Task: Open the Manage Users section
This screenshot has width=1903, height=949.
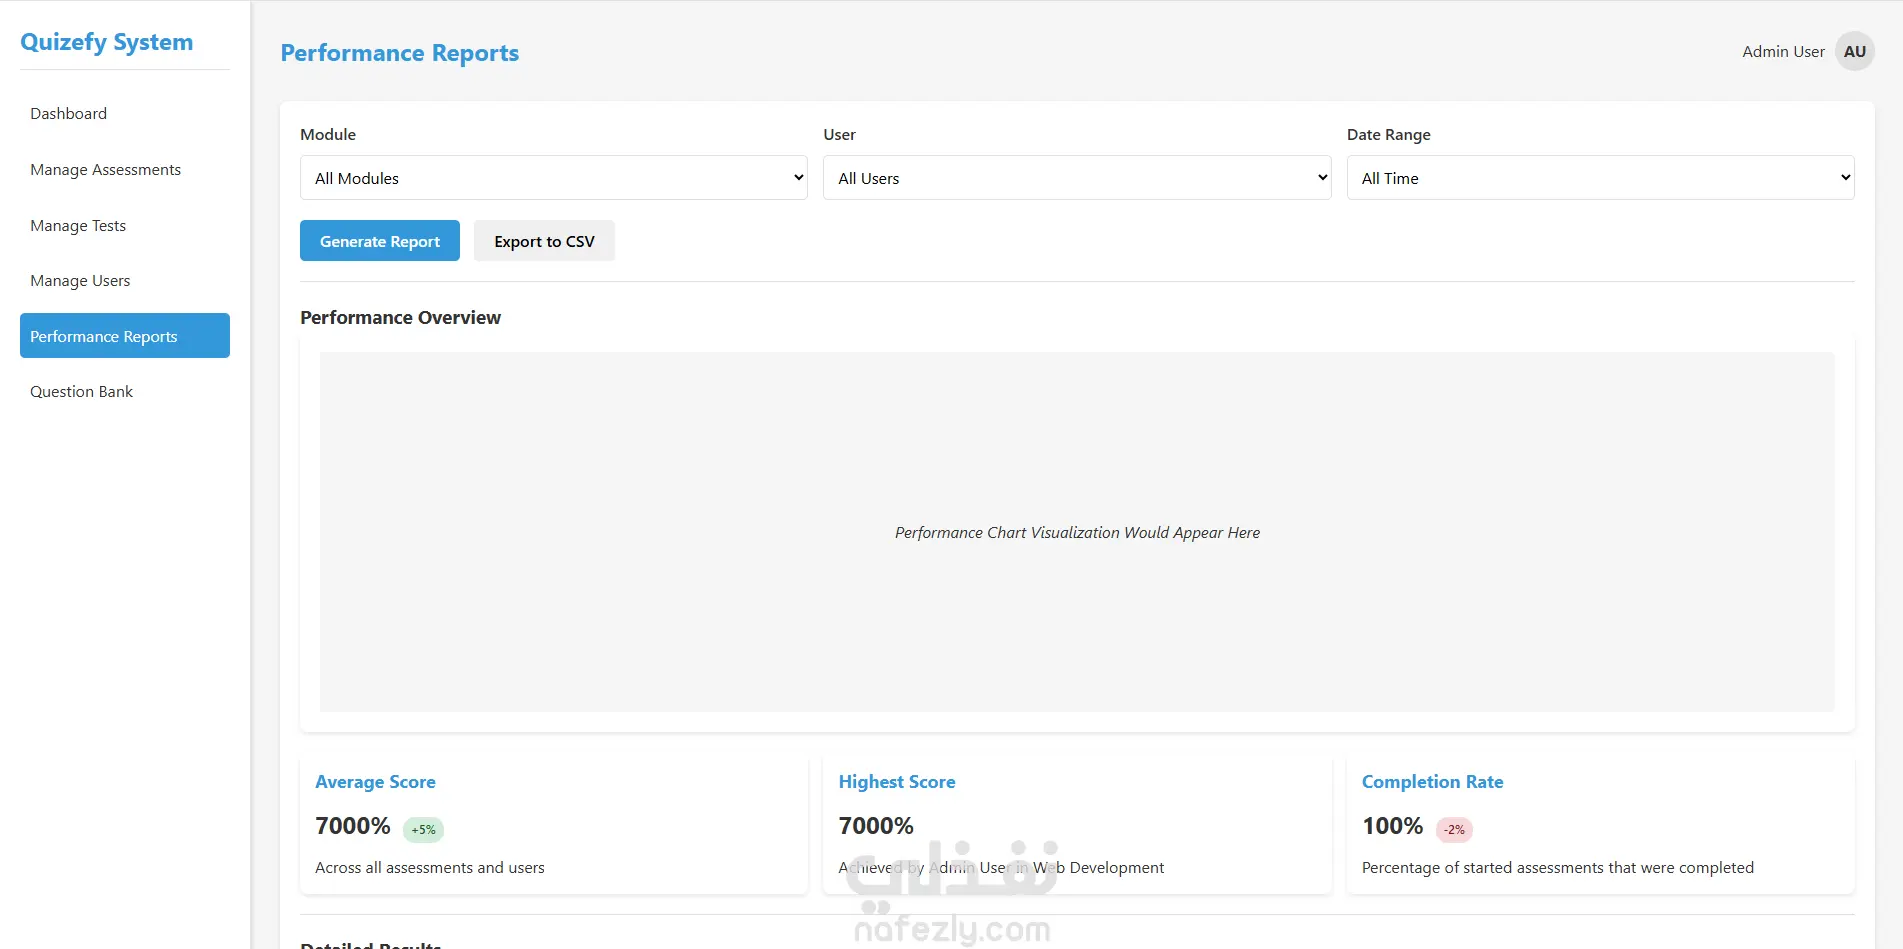Action: click(x=80, y=281)
